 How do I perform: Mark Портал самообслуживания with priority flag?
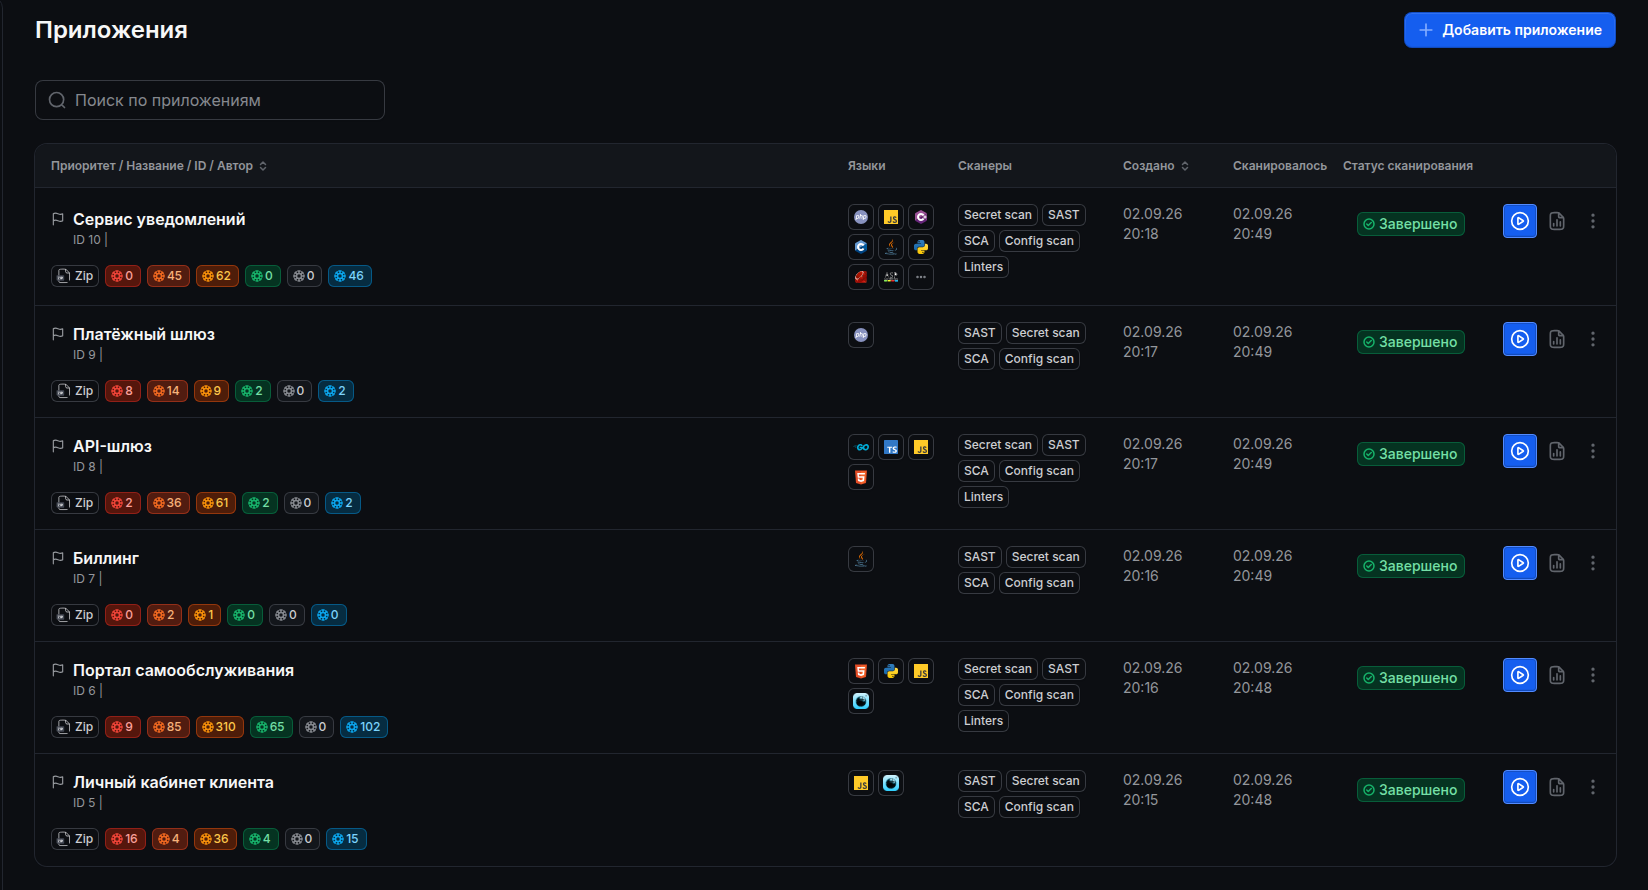(x=58, y=670)
